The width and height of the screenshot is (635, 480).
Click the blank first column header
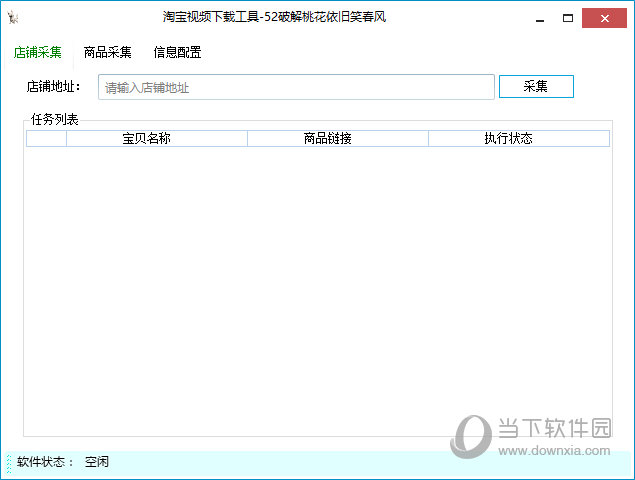tap(46, 139)
